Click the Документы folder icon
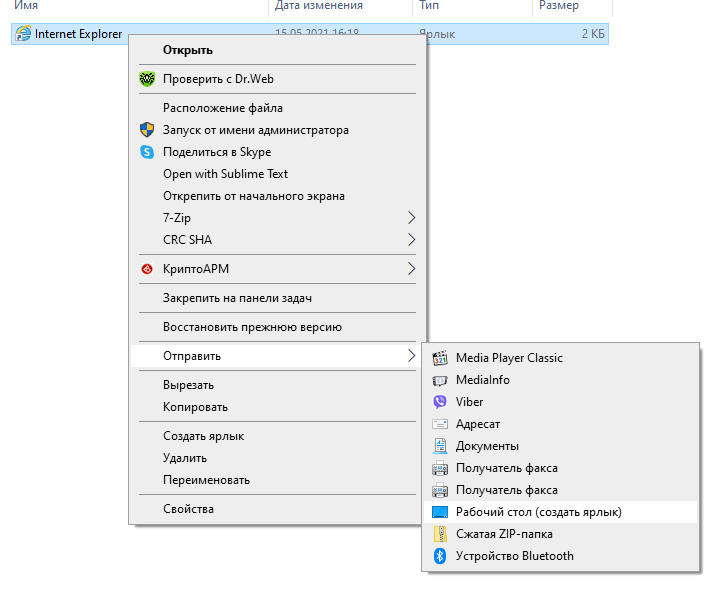The width and height of the screenshot is (721, 589). (440, 446)
